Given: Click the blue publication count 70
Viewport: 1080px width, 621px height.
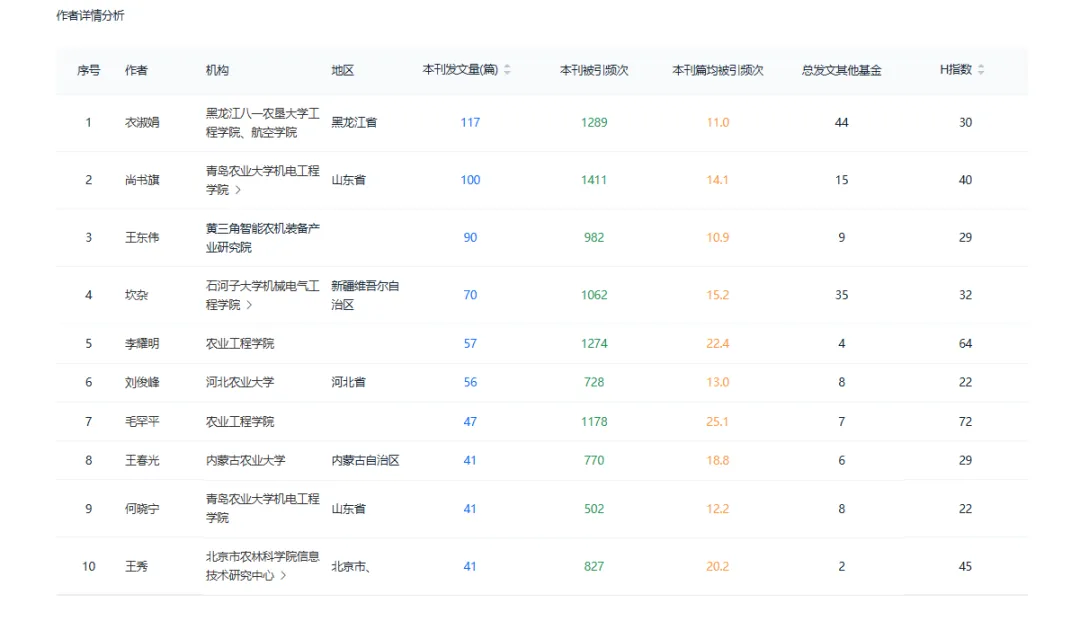Looking at the screenshot, I should (470, 295).
